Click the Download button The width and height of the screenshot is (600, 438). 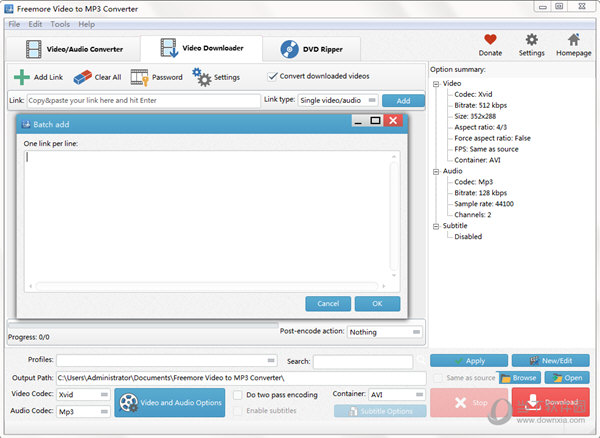pos(551,402)
